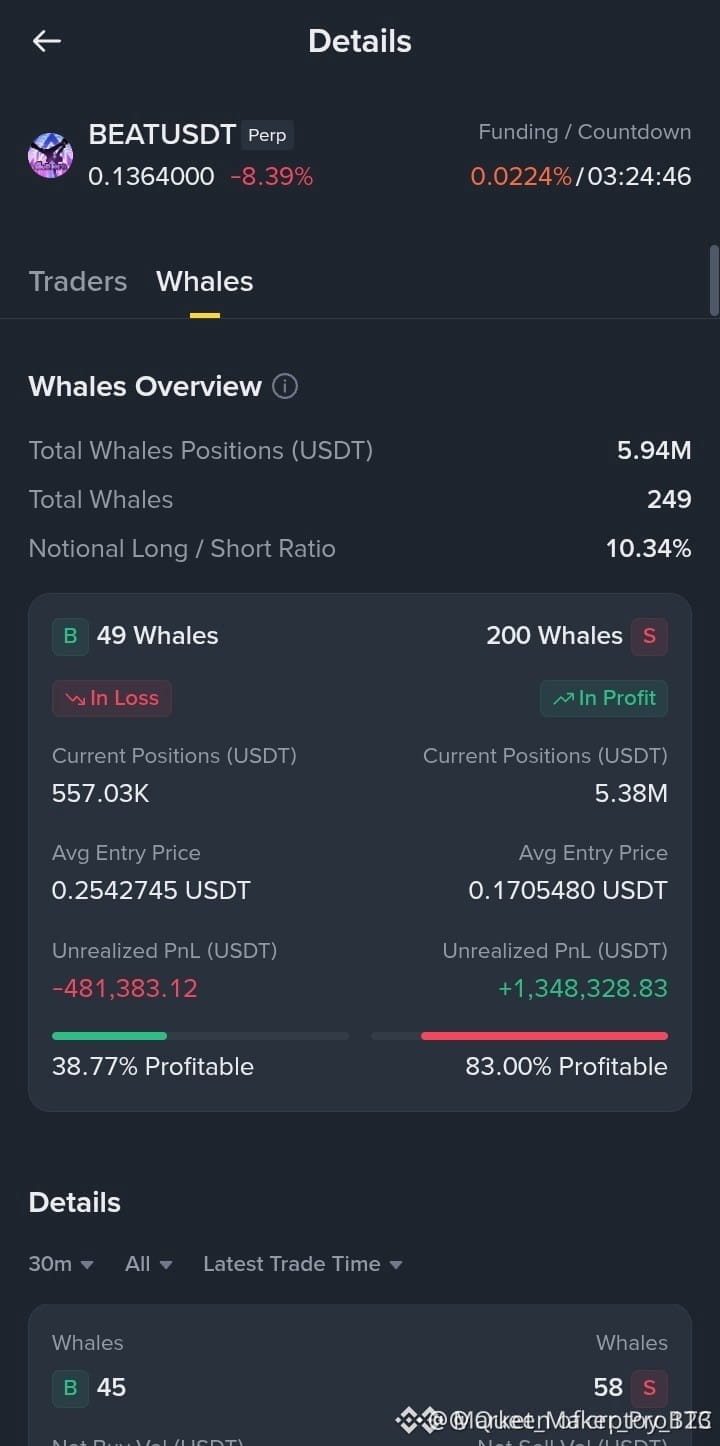The image size is (720, 1446).
Task: Open Latest Trade Time sort dropdown
Action: [x=303, y=1264]
